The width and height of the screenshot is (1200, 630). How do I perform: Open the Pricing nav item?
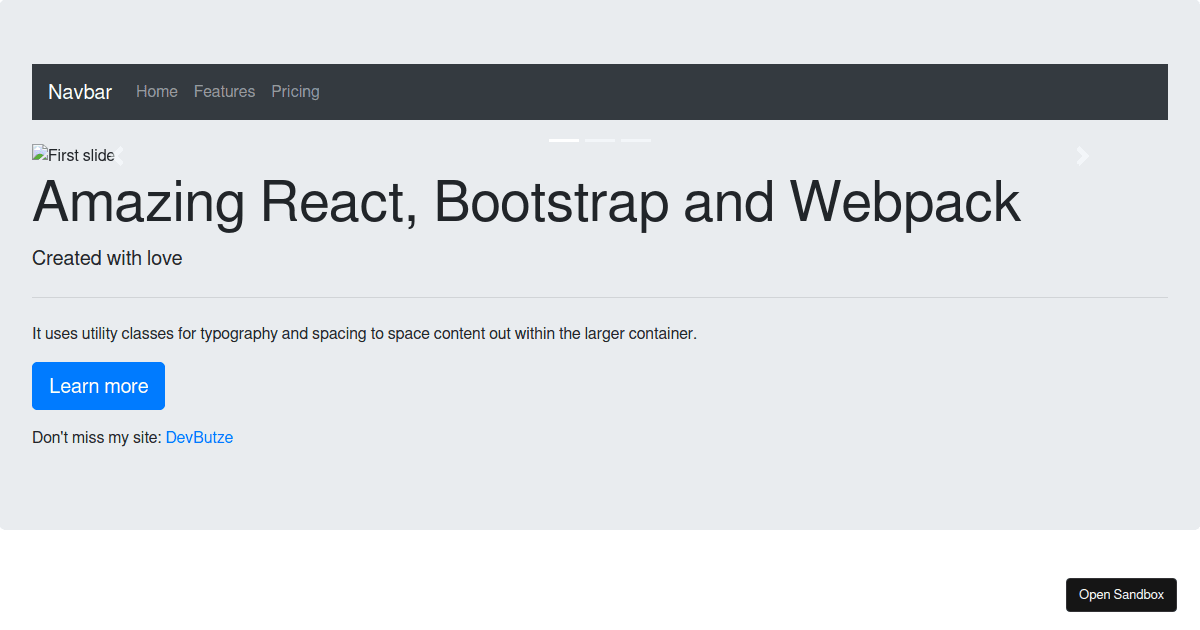click(295, 92)
